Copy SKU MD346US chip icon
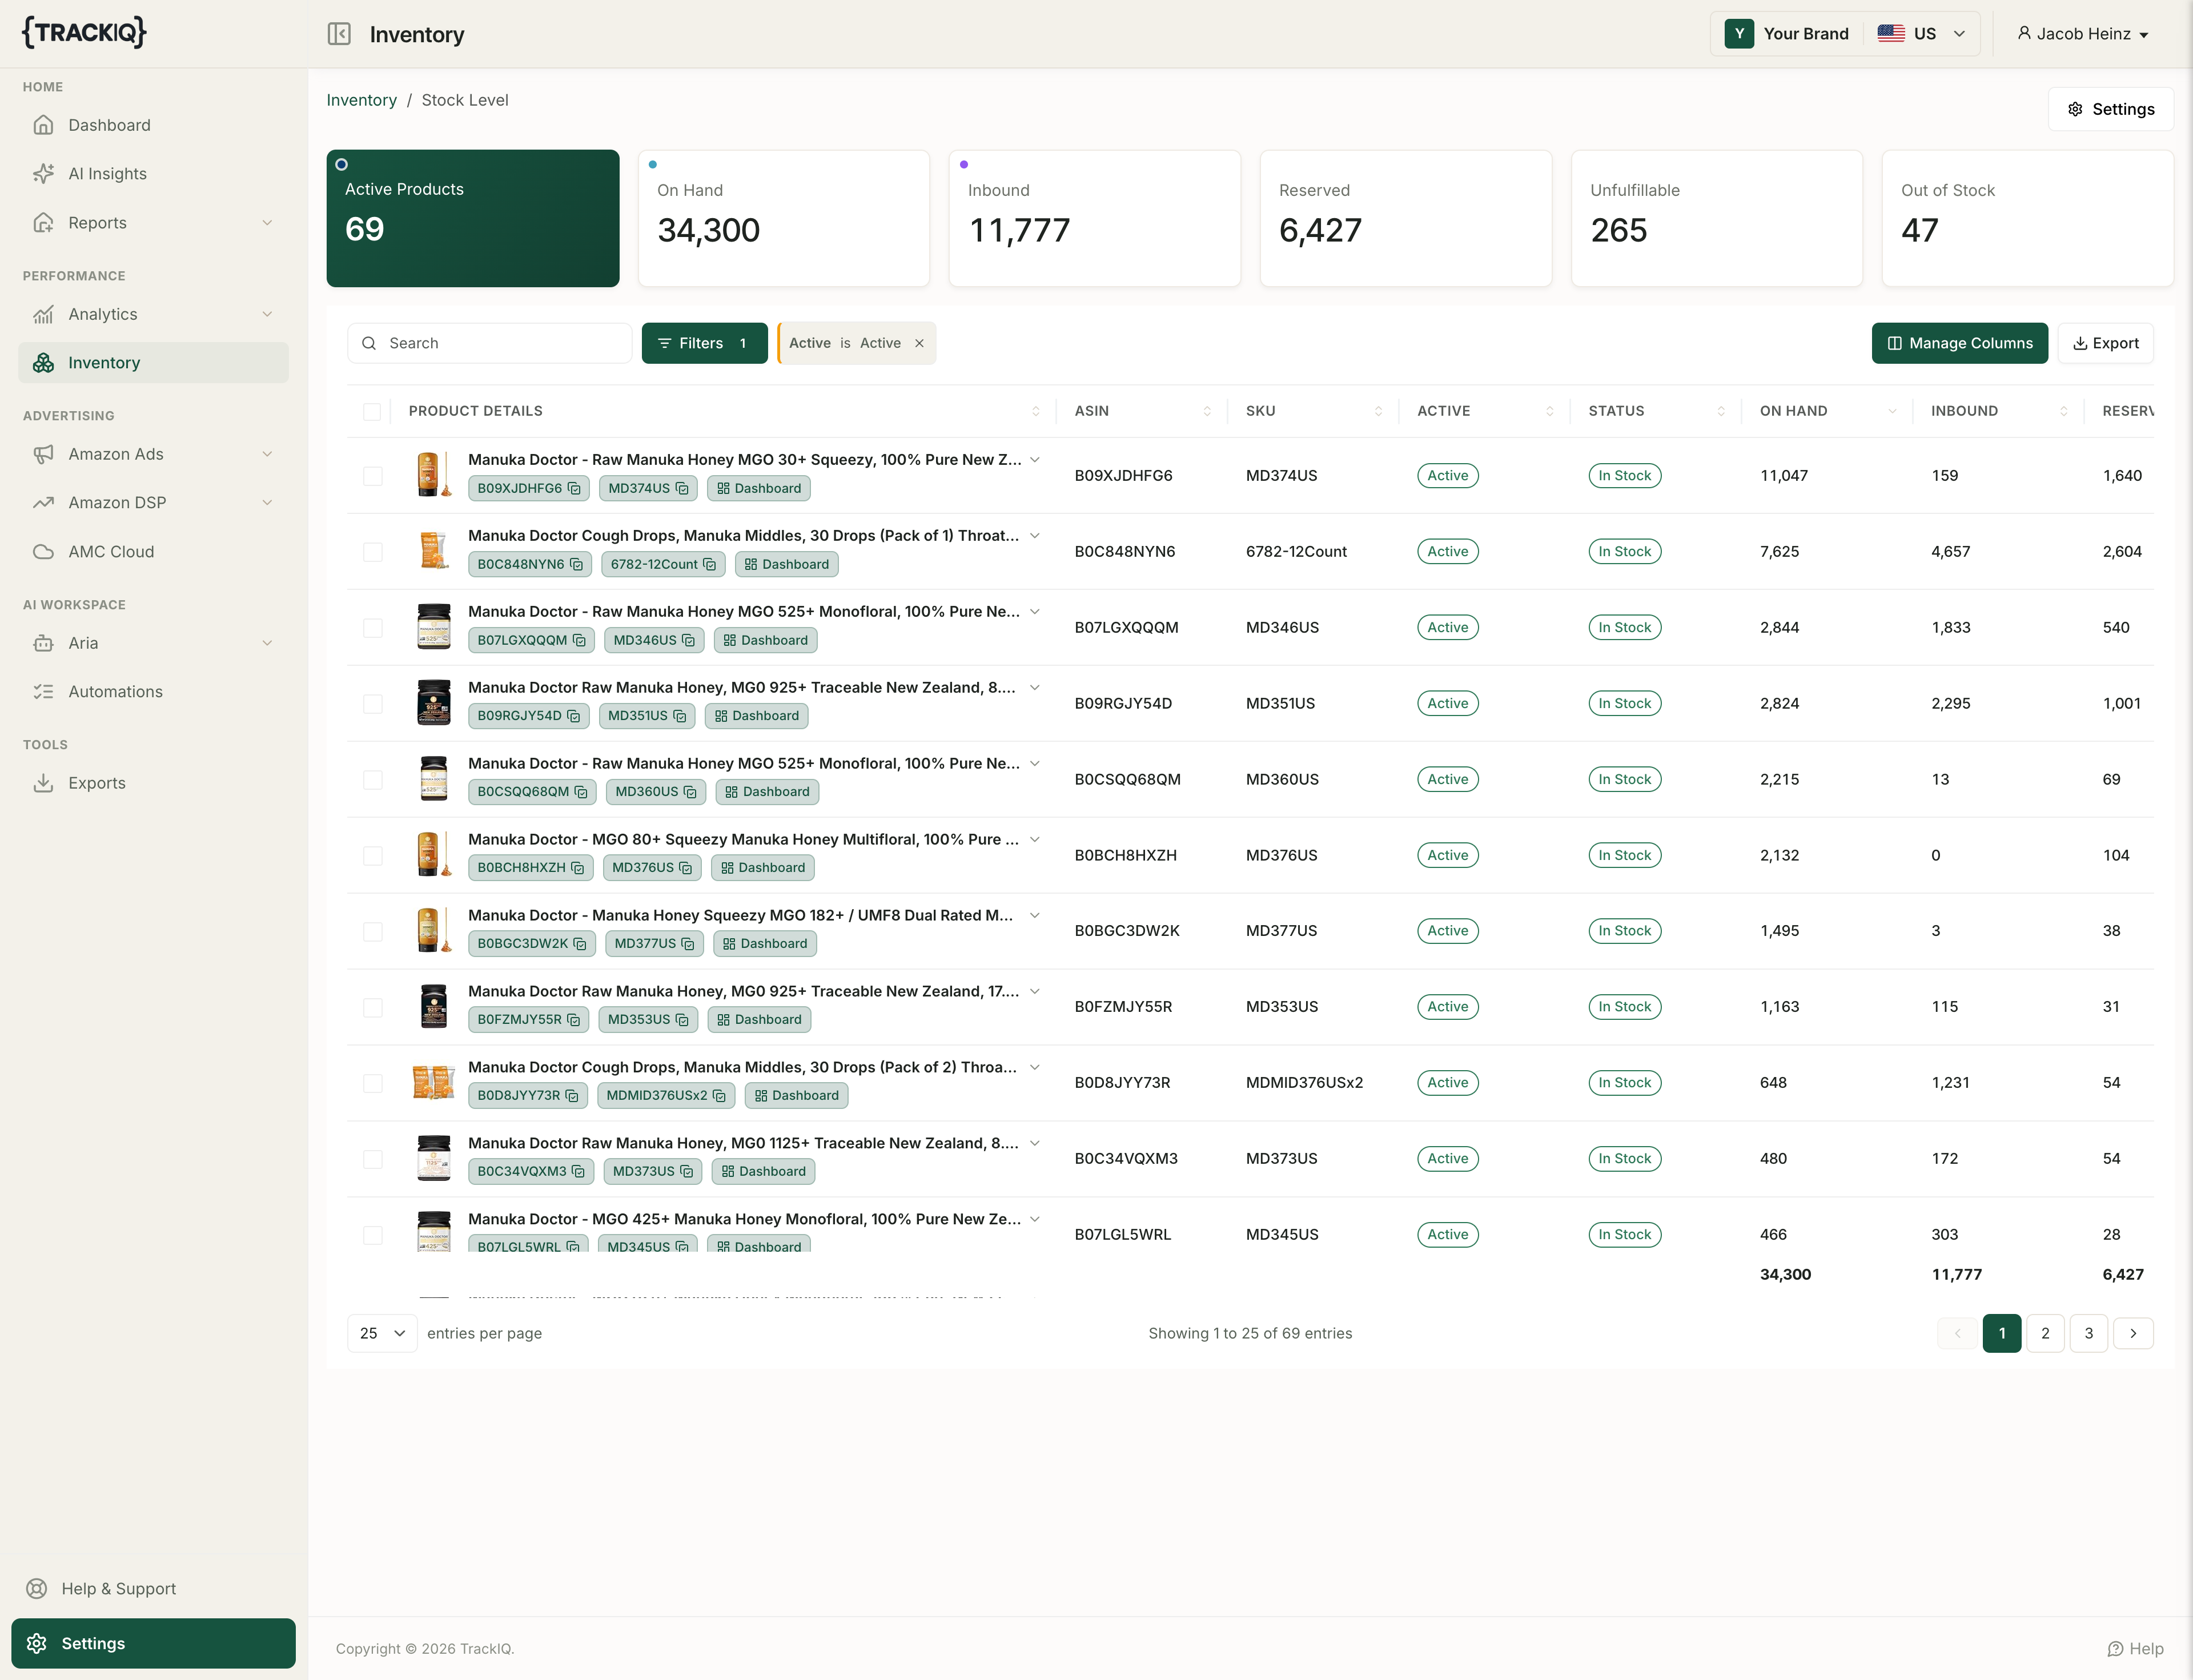Viewport: 2193px width, 1680px height. [x=688, y=641]
